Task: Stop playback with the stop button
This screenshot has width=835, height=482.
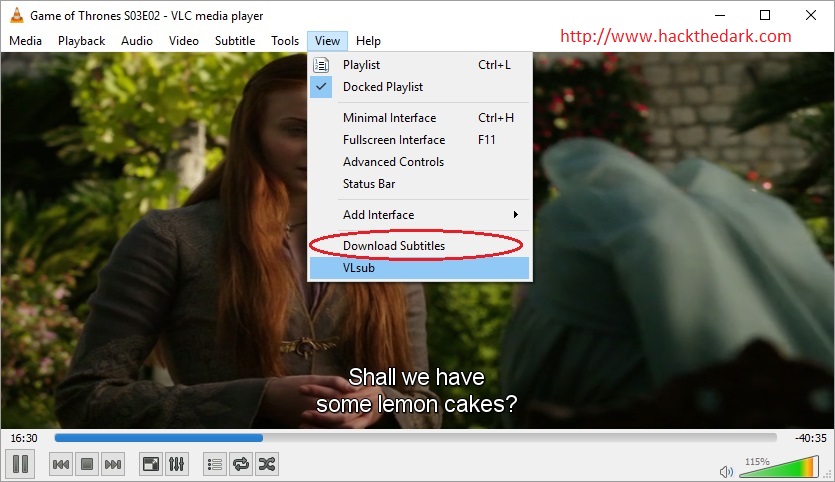Action: point(87,464)
